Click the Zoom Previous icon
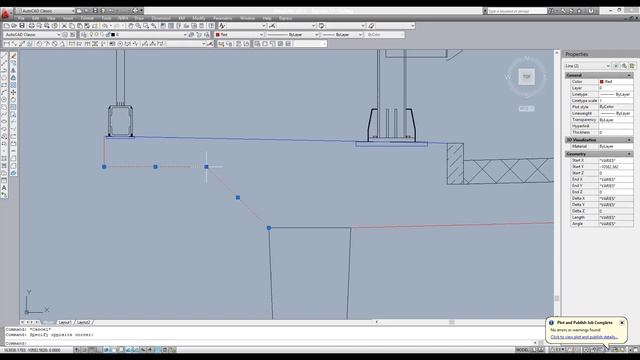The width and height of the screenshot is (640, 360). [154, 26]
